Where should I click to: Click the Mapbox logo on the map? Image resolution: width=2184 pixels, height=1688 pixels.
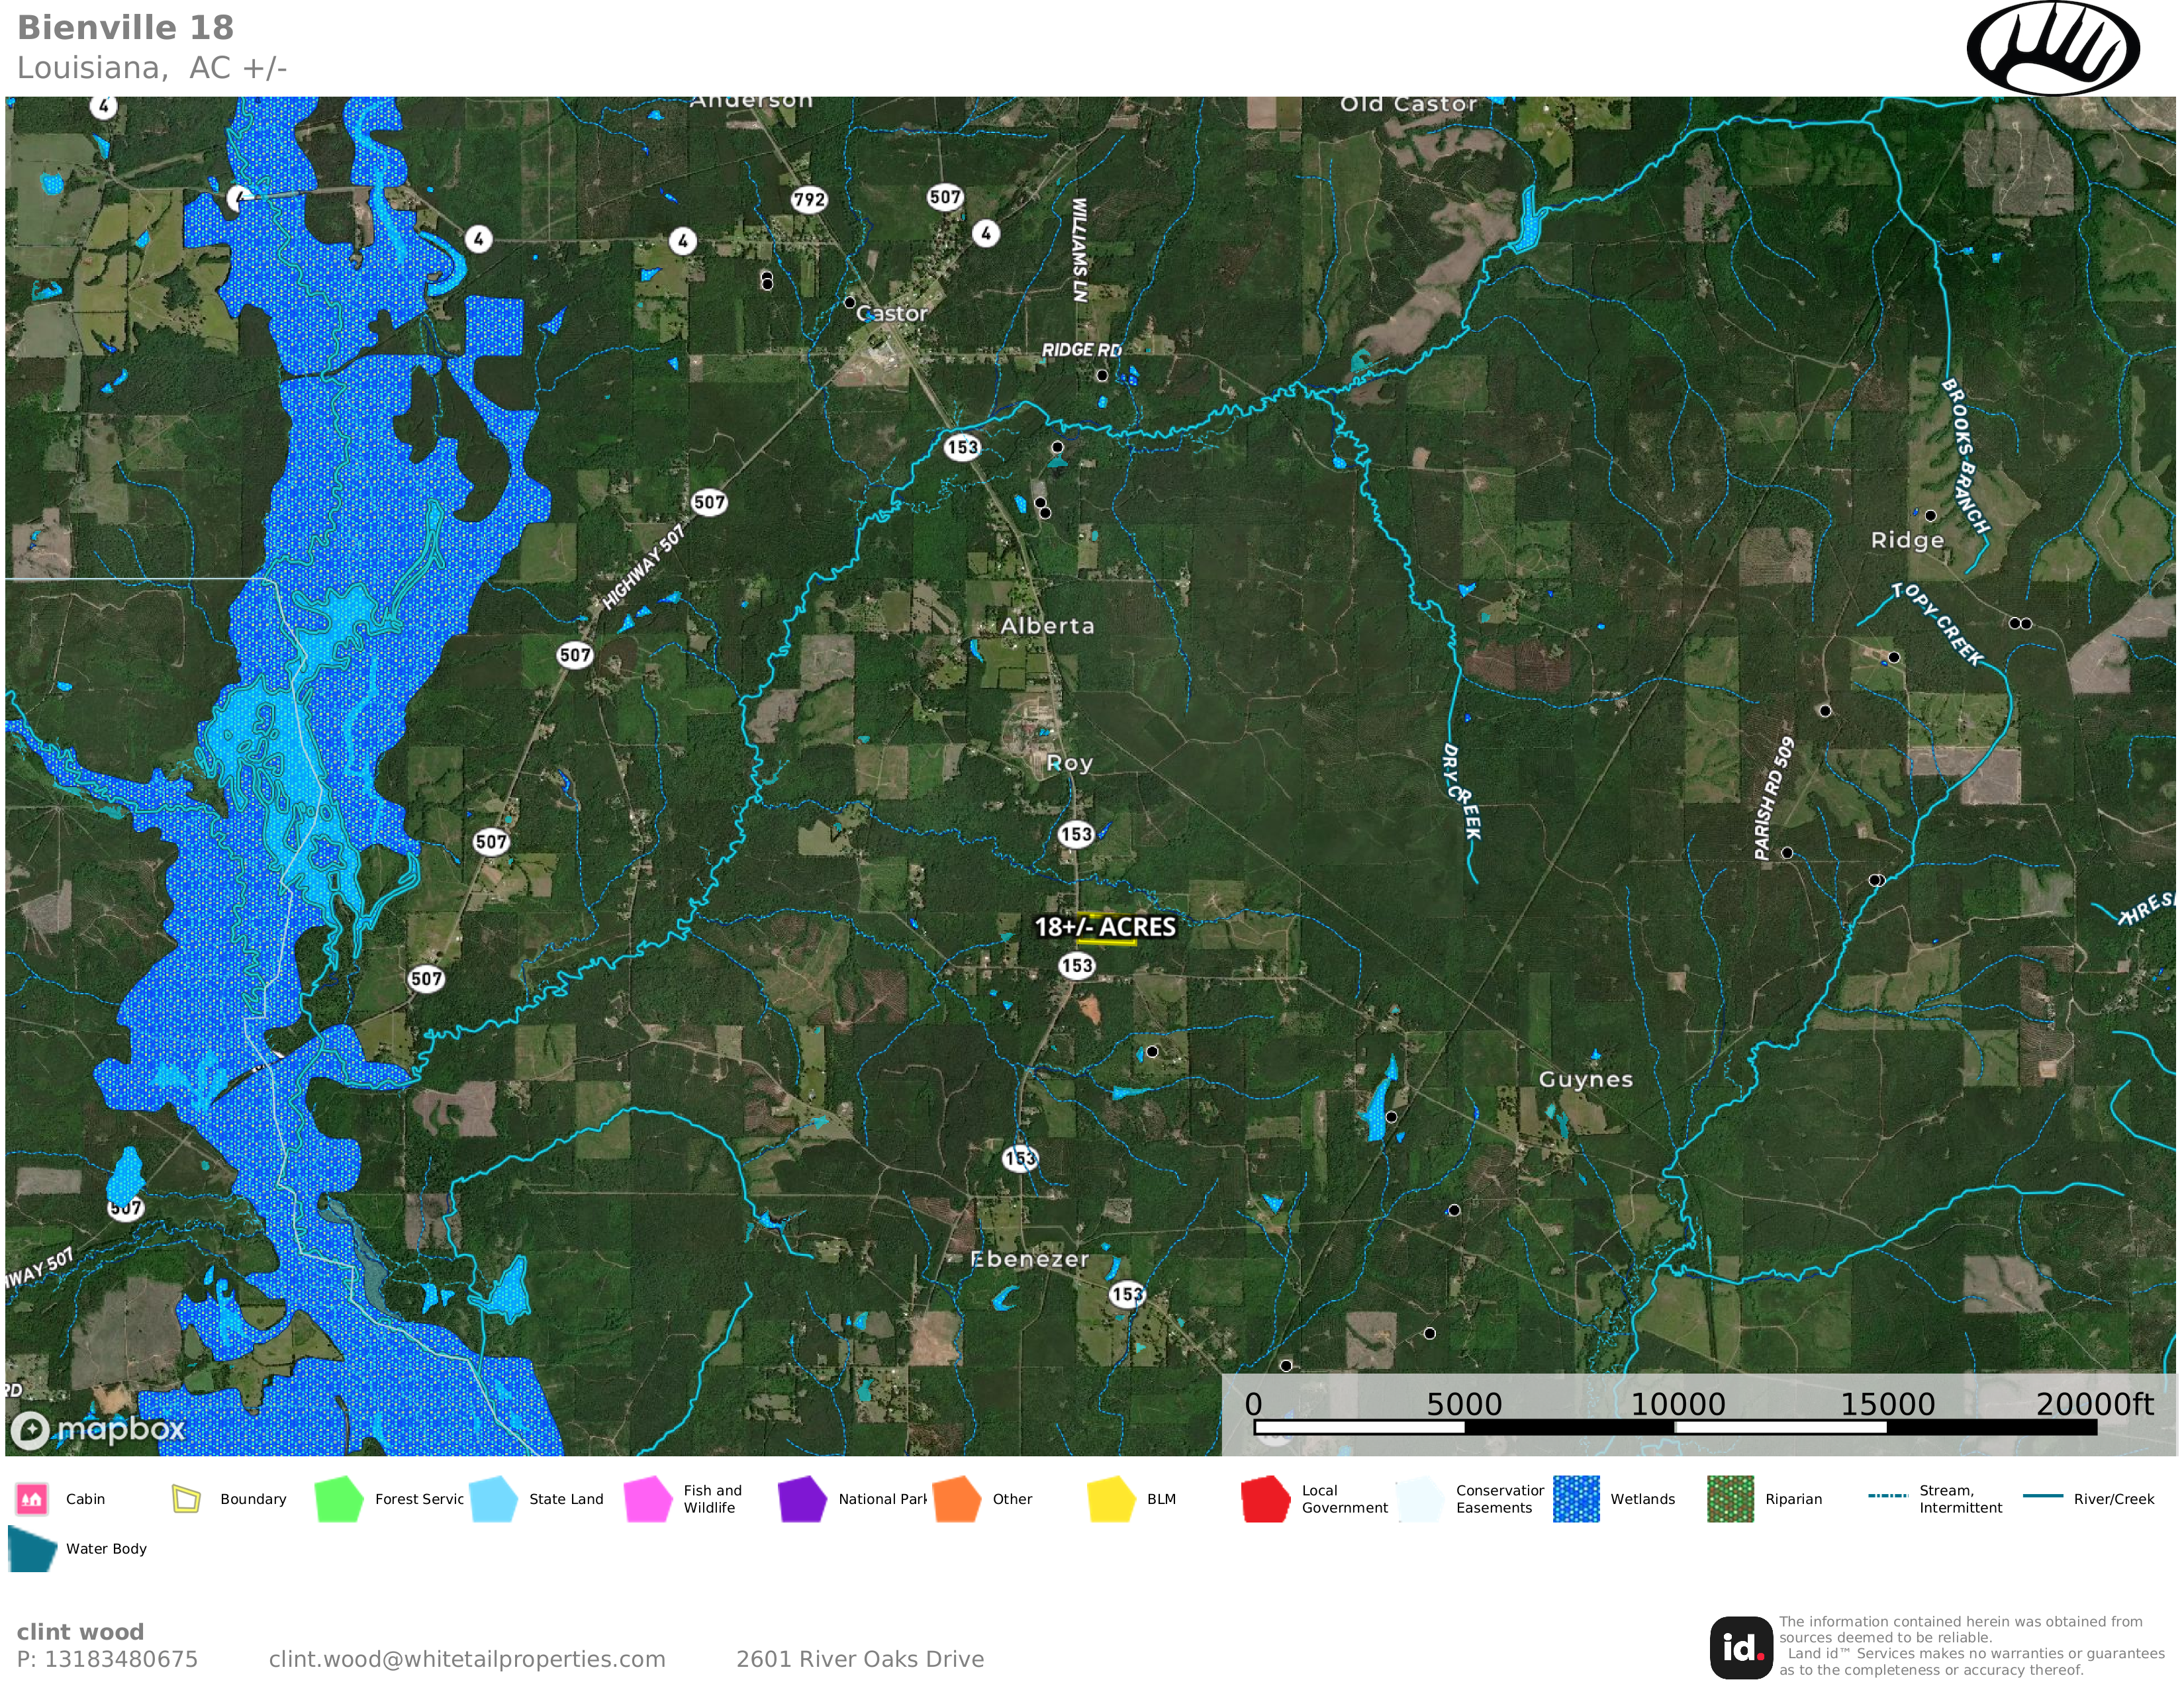pyautogui.click(x=97, y=1429)
